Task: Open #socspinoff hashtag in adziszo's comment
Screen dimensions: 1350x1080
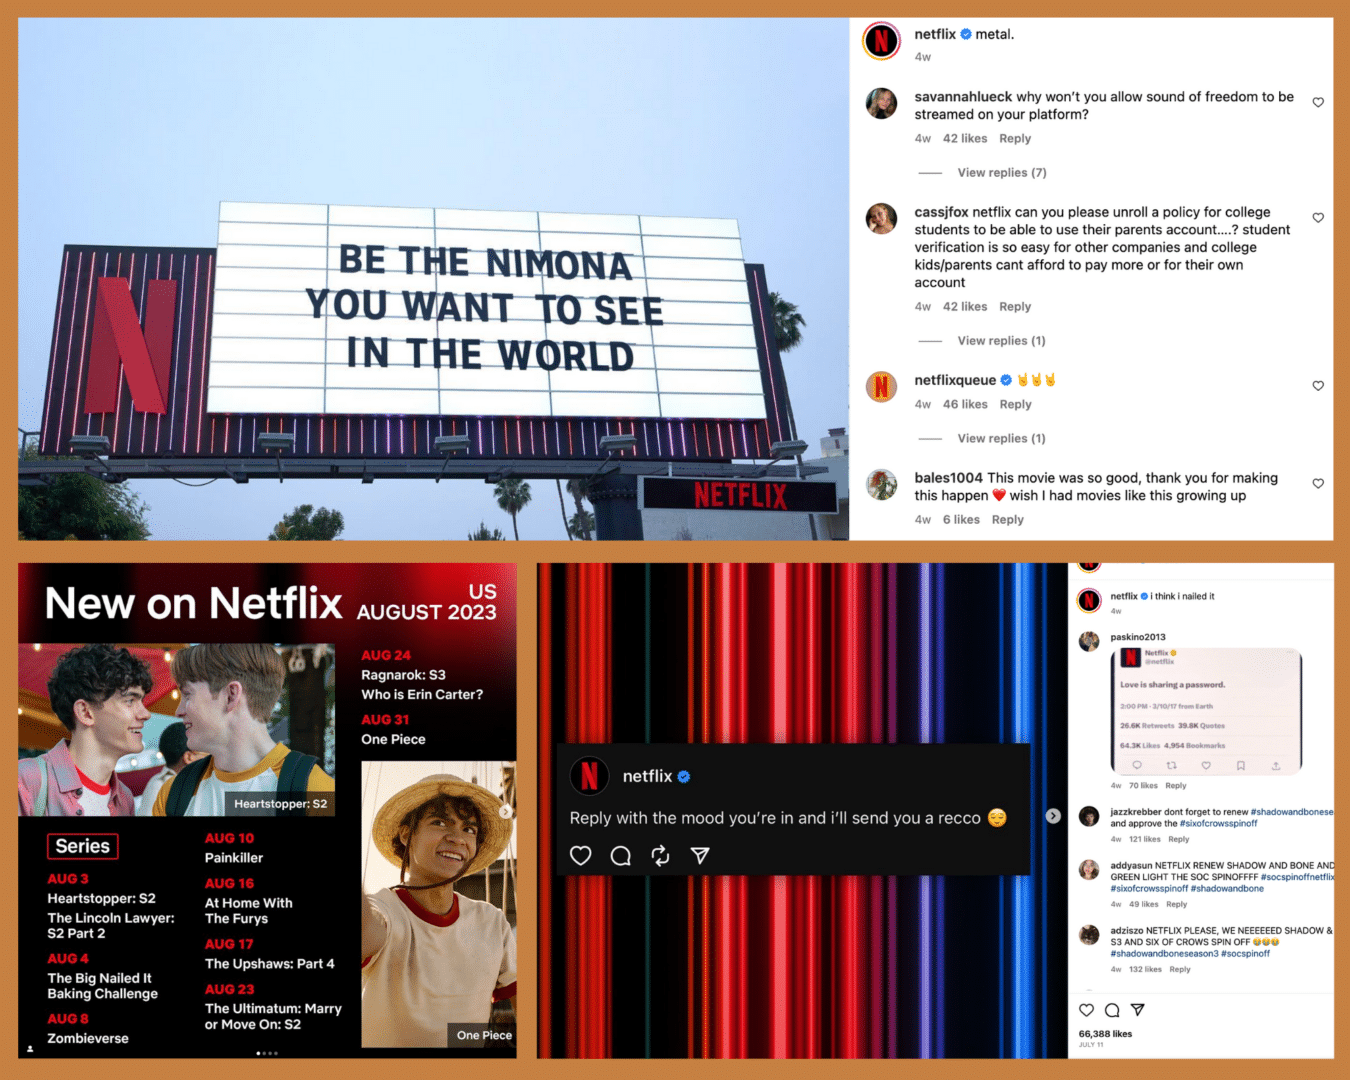Action: click(x=1246, y=954)
